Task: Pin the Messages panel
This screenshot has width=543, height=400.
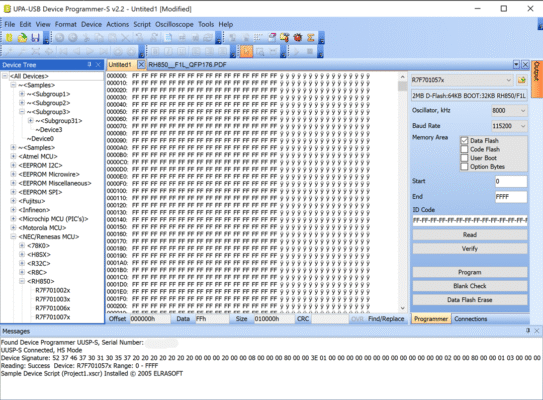Action: click(528, 330)
